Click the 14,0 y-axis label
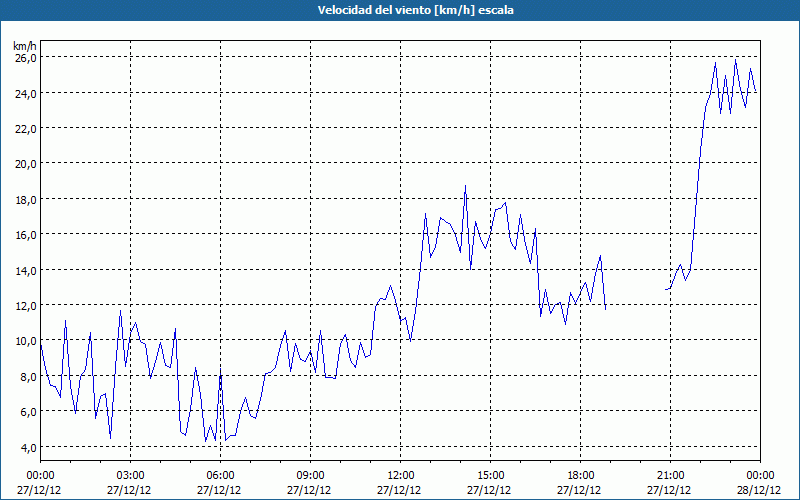The height and width of the screenshot is (500, 800). [25, 270]
